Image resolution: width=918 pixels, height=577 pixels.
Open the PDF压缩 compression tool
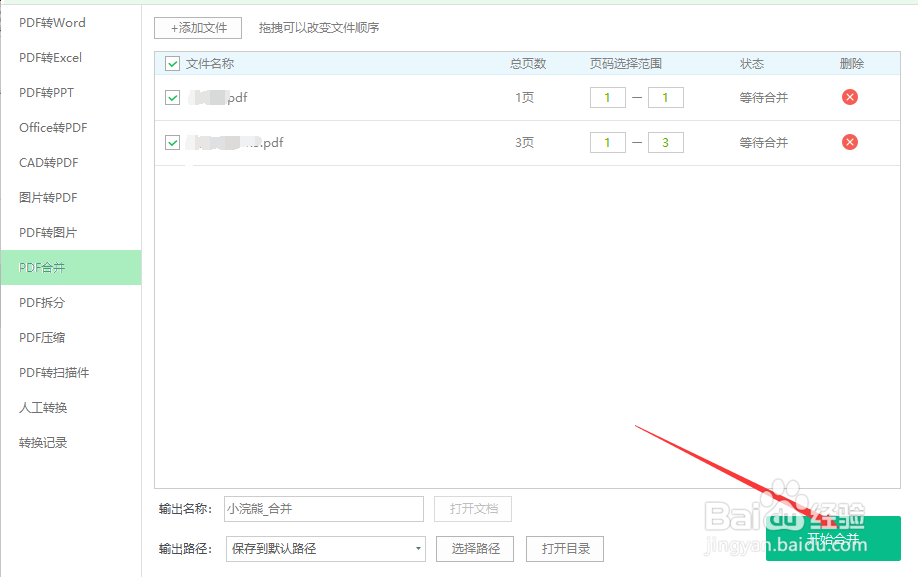click(x=43, y=337)
